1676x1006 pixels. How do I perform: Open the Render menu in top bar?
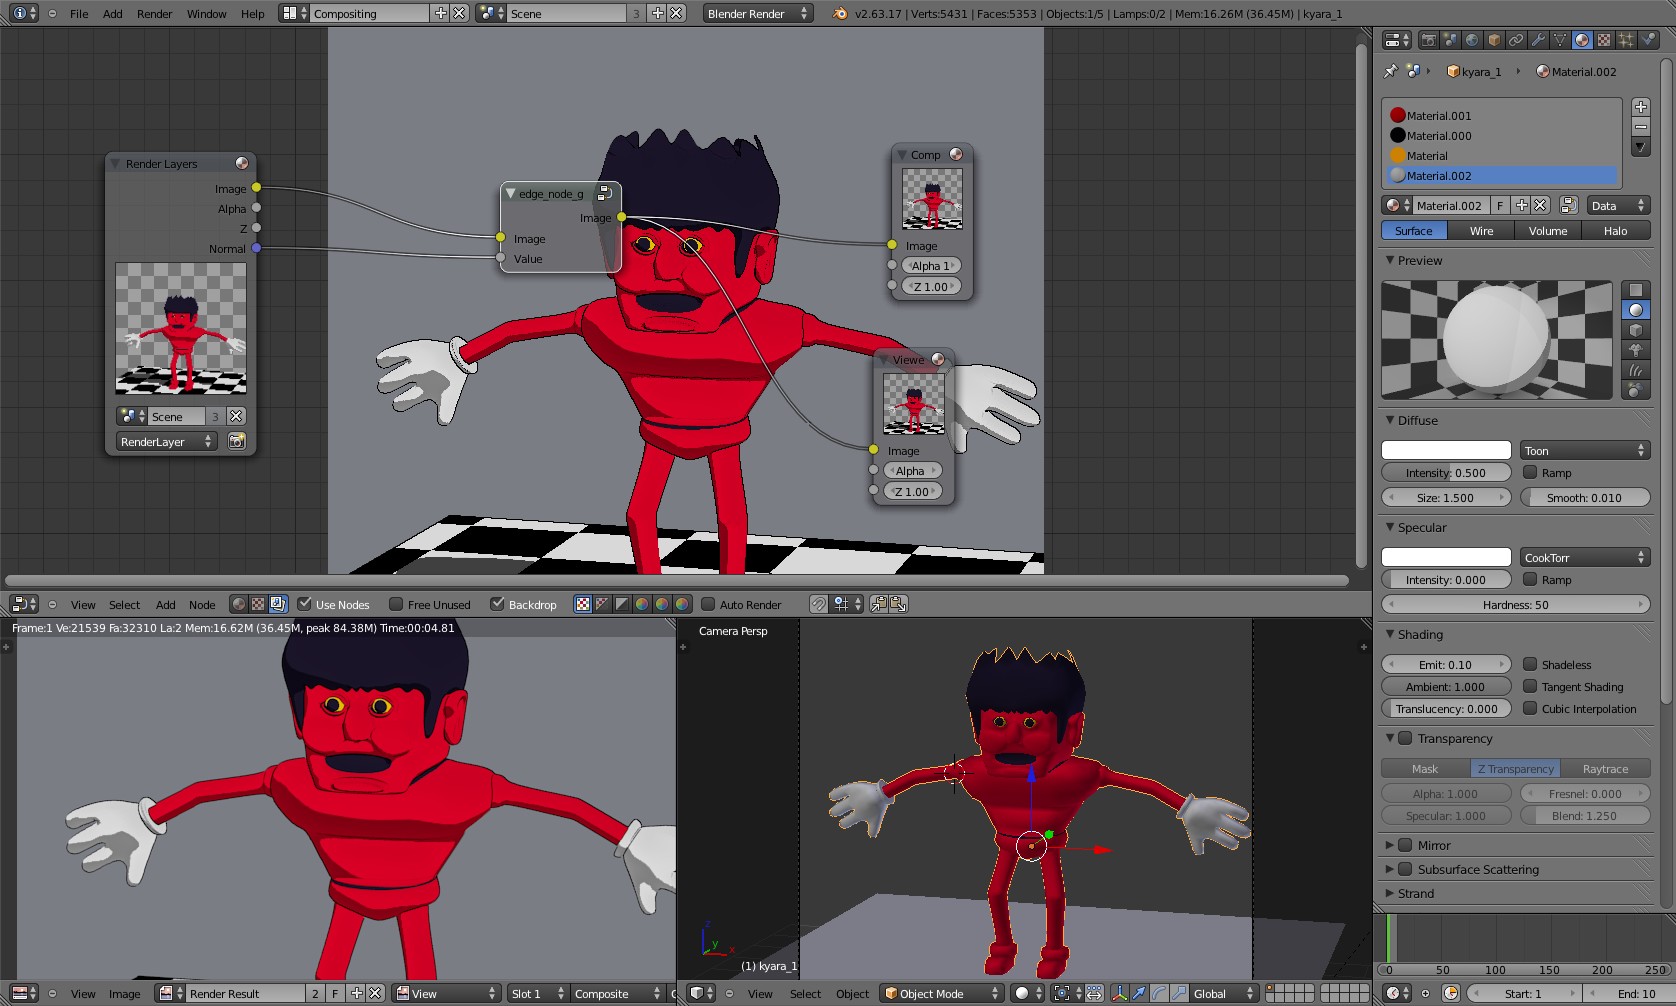(154, 14)
